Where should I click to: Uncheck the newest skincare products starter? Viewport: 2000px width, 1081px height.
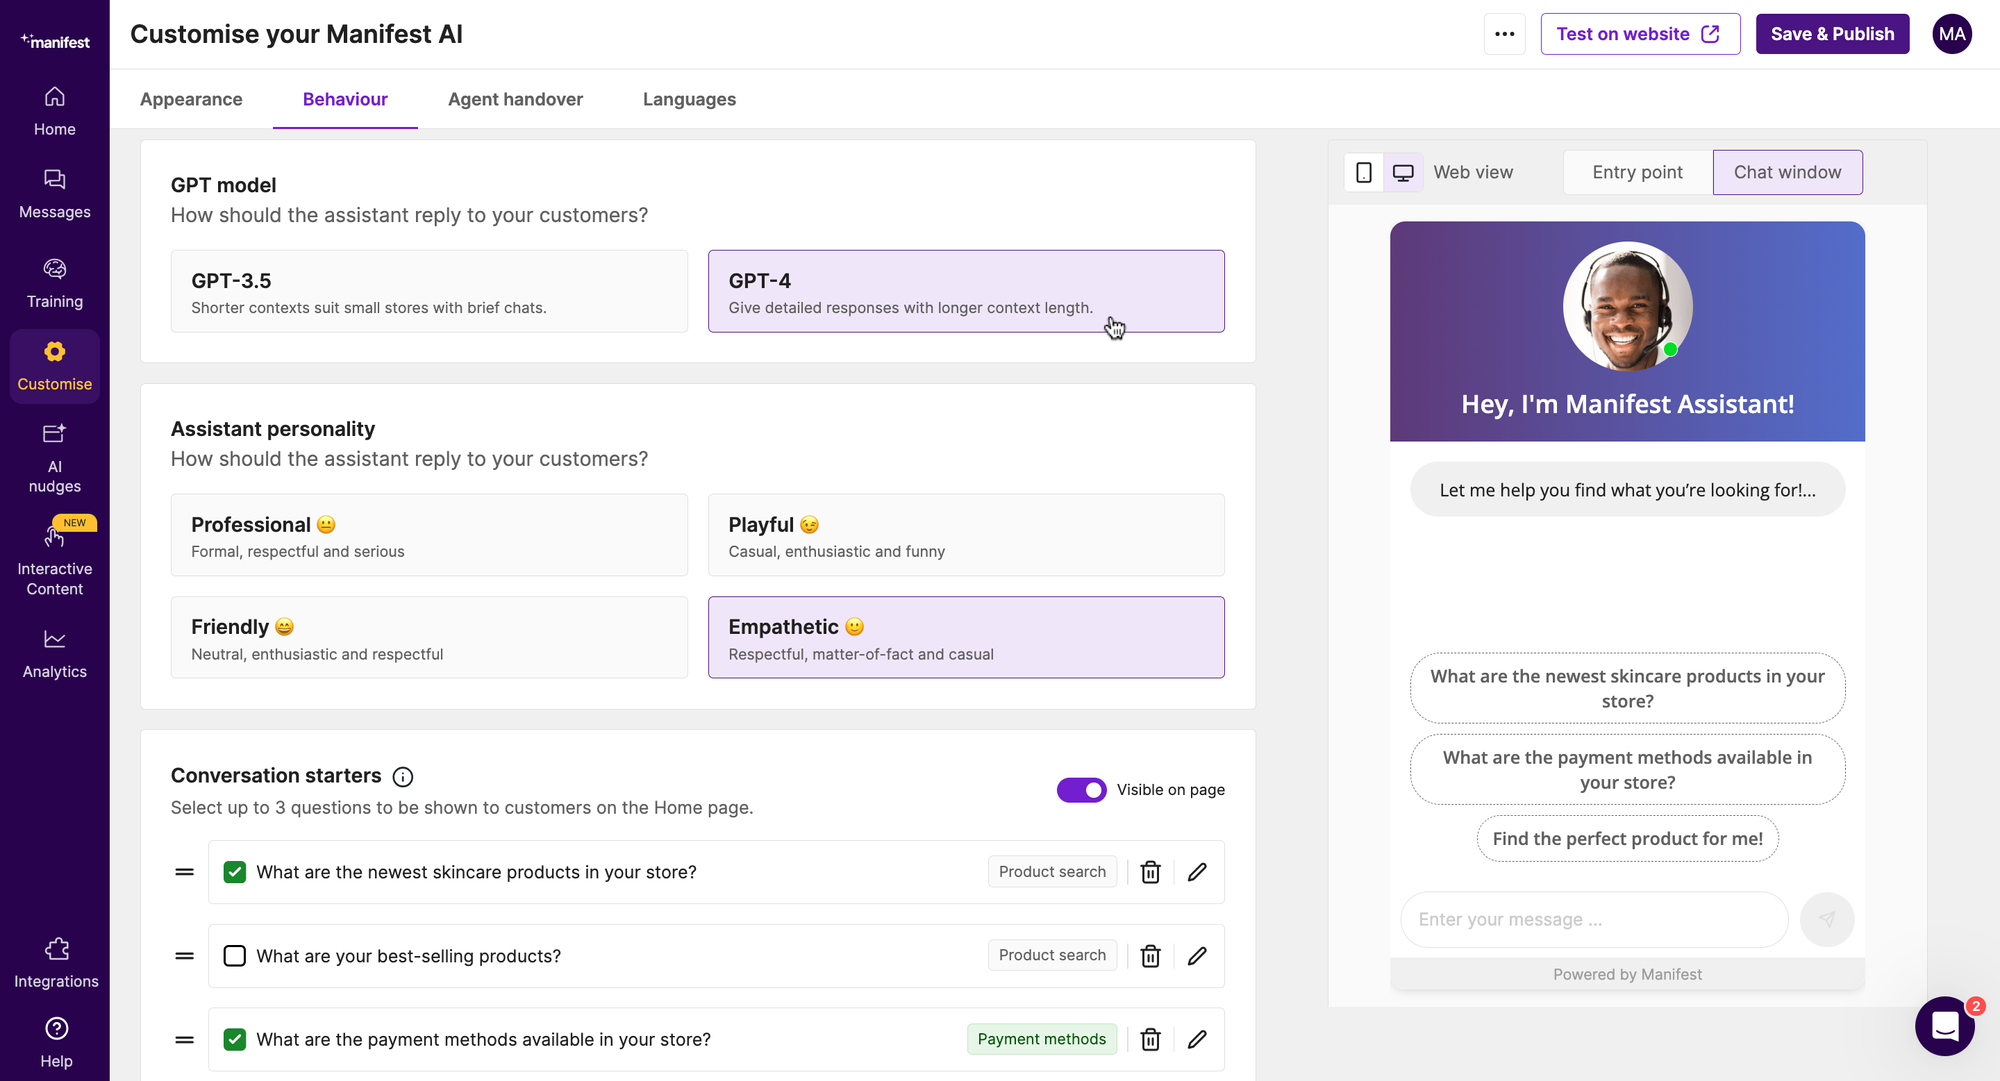[x=234, y=872]
